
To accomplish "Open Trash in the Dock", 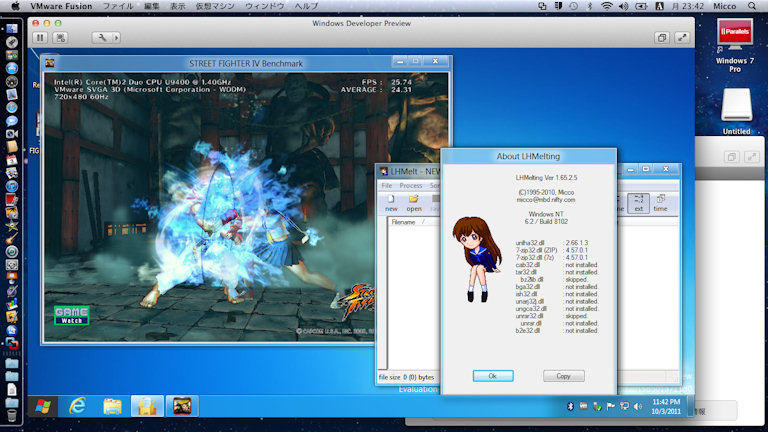I will pos(12,415).
